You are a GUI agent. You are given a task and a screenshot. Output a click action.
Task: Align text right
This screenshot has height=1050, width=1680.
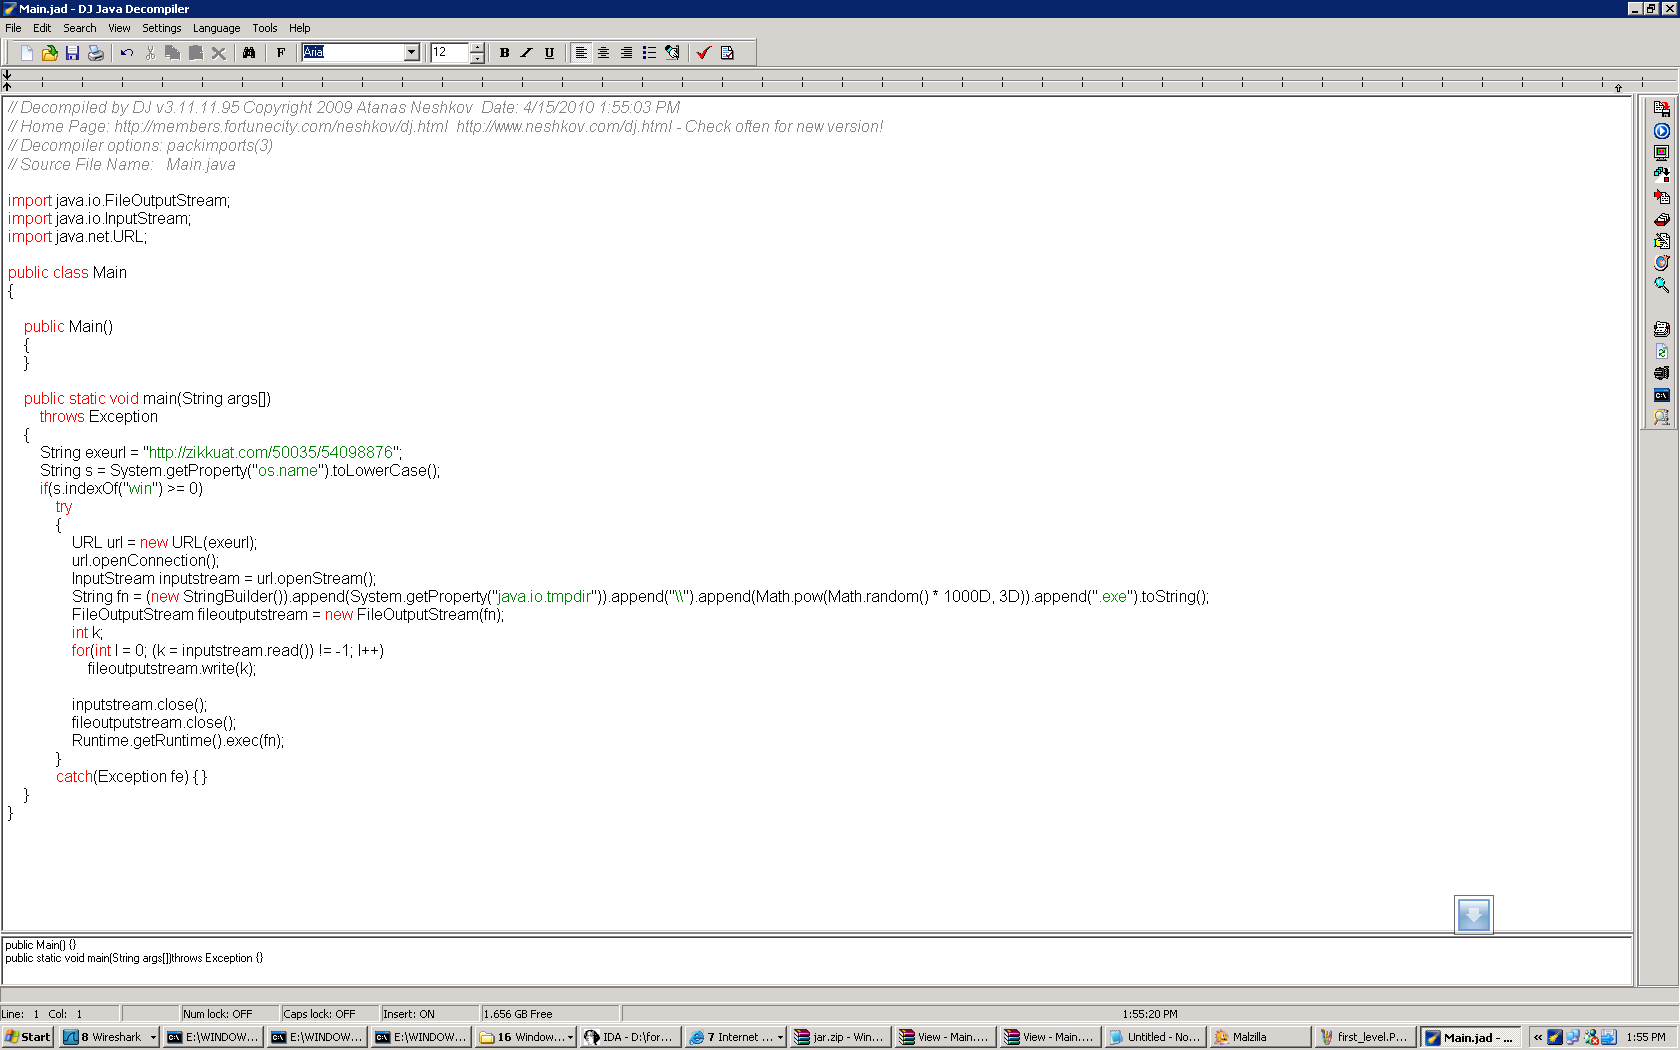[x=626, y=53]
